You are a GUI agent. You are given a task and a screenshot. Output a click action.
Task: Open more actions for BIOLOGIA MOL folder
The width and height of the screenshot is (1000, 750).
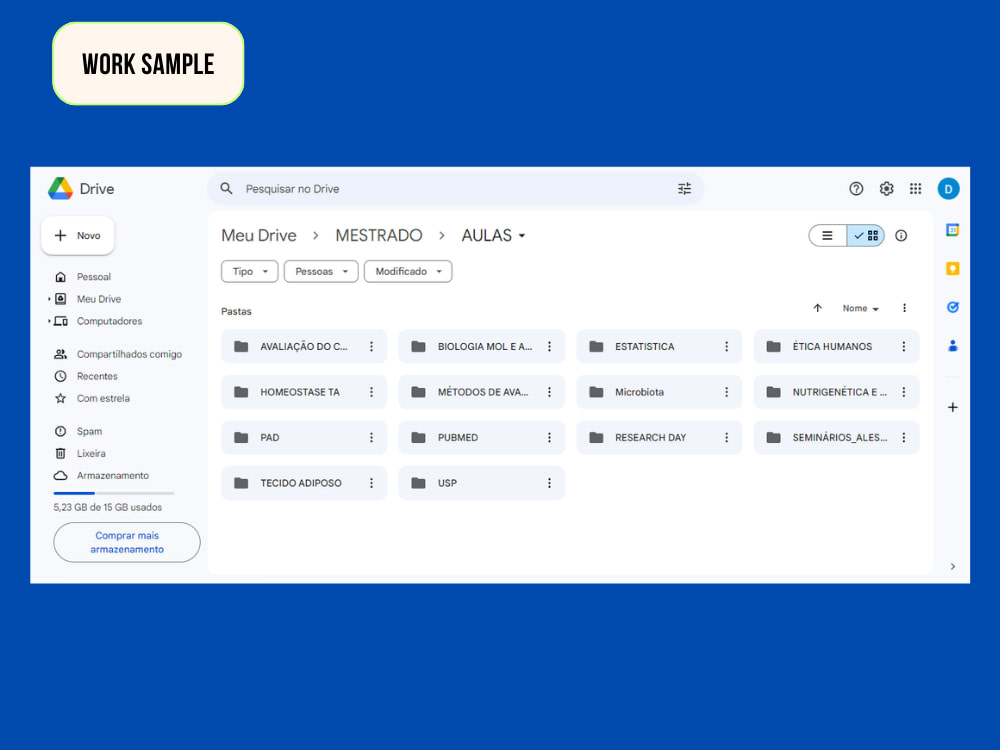[549, 346]
